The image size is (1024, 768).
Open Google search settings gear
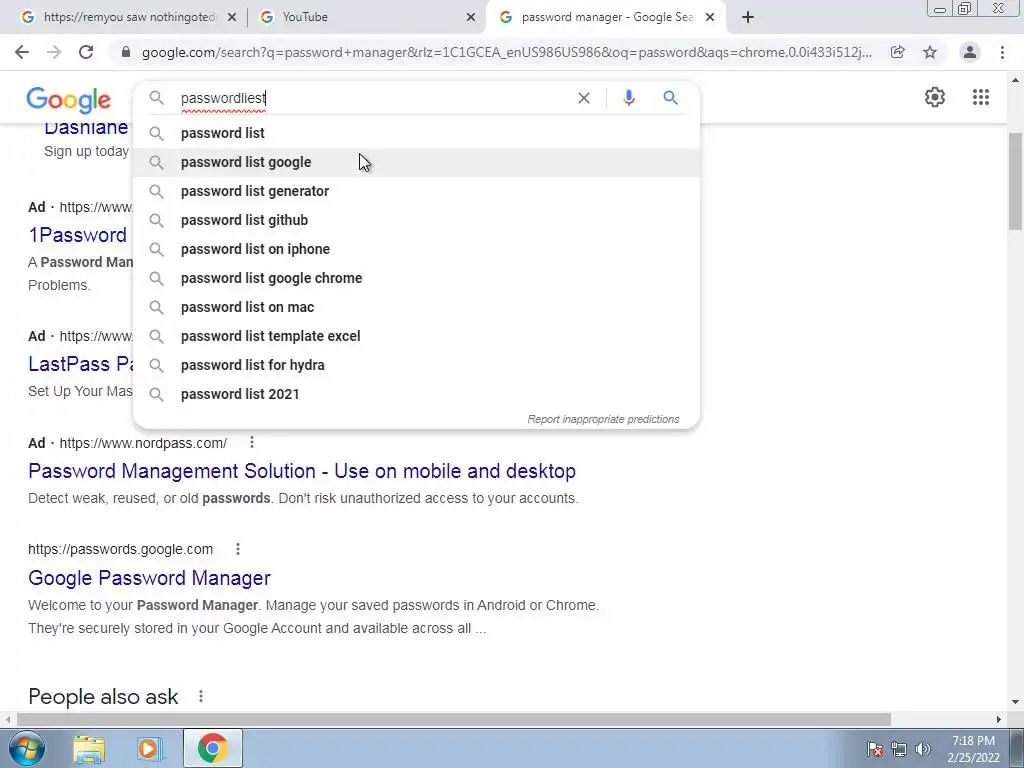tap(935, 97)
